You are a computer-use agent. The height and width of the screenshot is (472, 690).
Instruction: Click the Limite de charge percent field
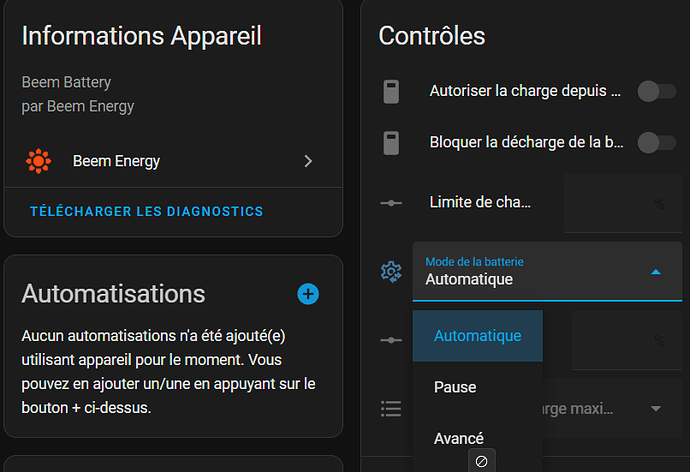[x=623, y=203]
